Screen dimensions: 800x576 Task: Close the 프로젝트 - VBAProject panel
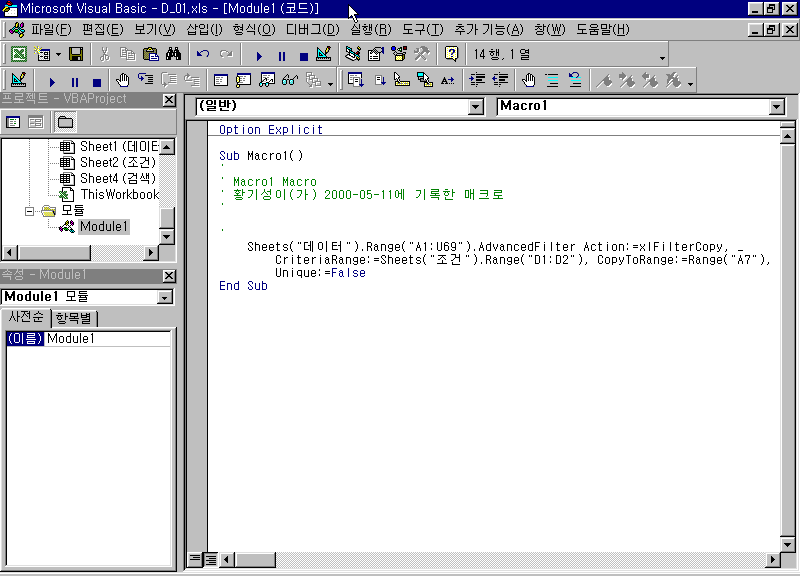click(x=169, y=100)
